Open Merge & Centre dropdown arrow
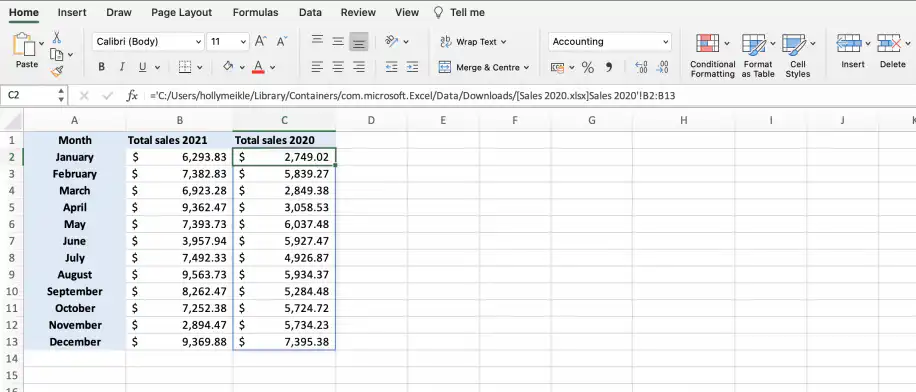 (x=526, y=68)
